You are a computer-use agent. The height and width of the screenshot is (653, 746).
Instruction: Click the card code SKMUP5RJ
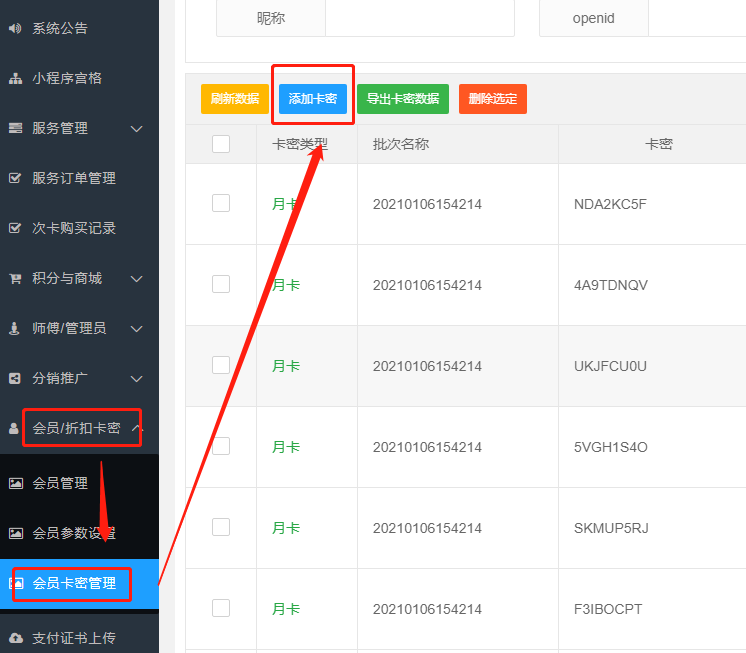click(611, 528)
